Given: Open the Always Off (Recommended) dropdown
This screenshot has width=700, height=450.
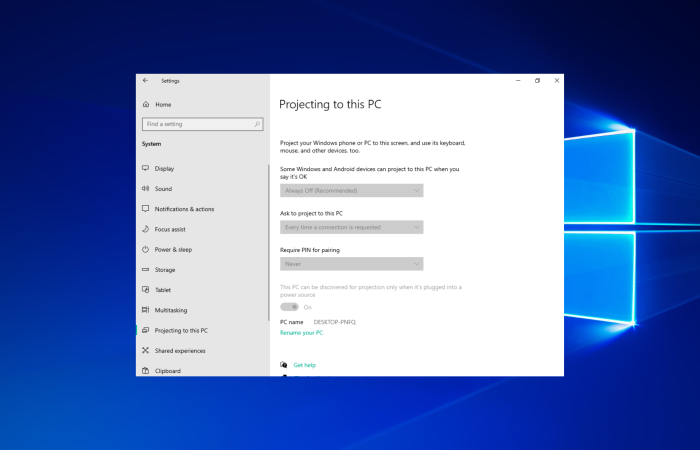Looking at the screenshot, I should pyautogui.click(x=351, y=191).
